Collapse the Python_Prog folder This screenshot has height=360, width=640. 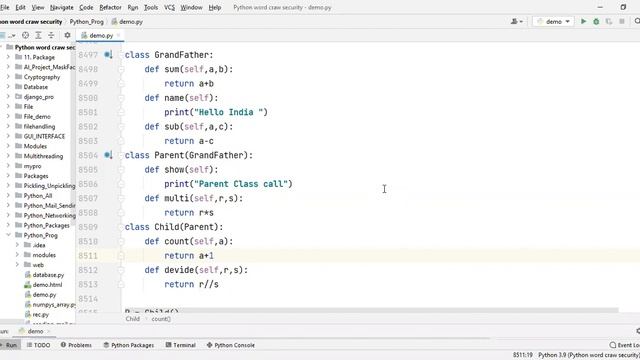(8, 235)
